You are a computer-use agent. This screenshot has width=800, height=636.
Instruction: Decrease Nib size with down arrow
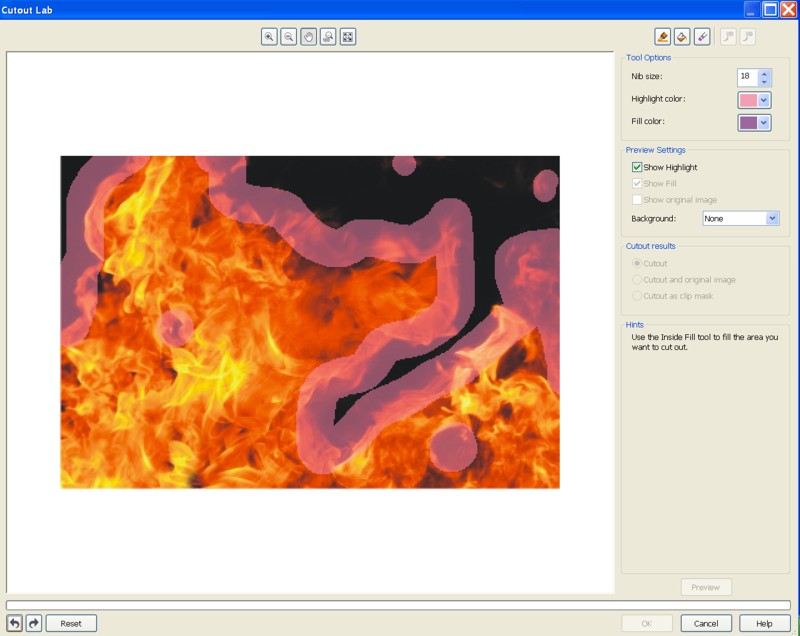click(764, 82)
